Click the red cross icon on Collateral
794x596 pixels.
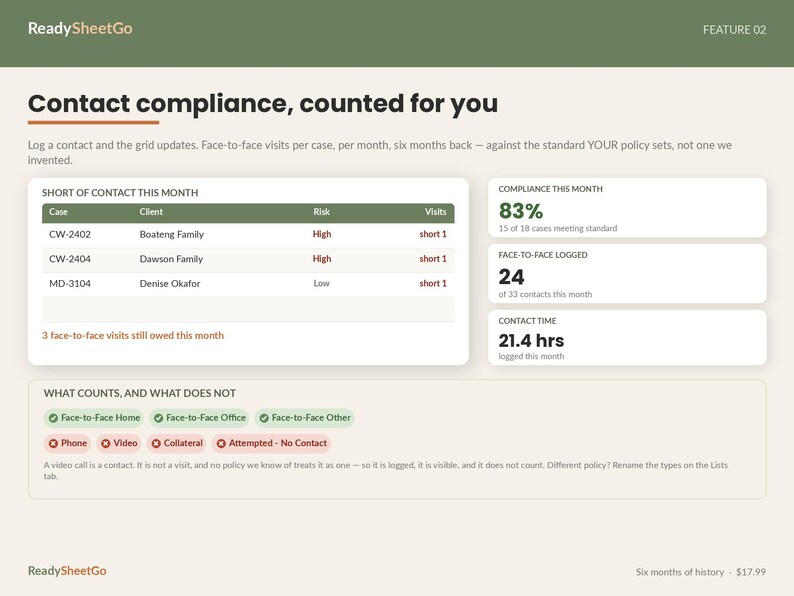tap(156, 444)
